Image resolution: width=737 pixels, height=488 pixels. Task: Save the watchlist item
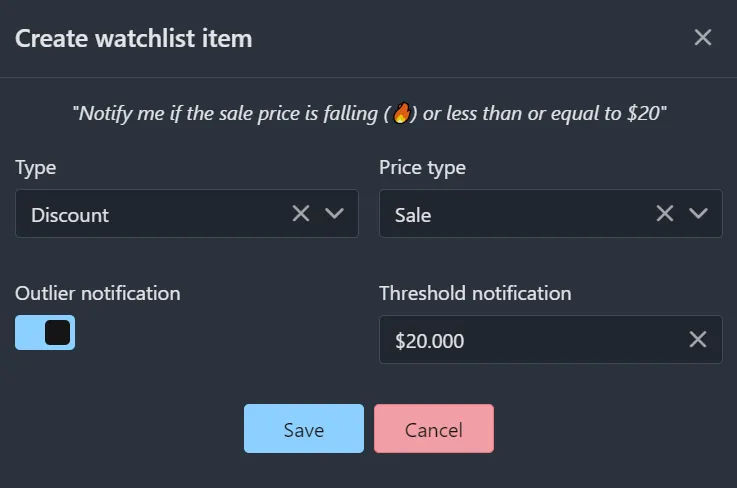304,428
